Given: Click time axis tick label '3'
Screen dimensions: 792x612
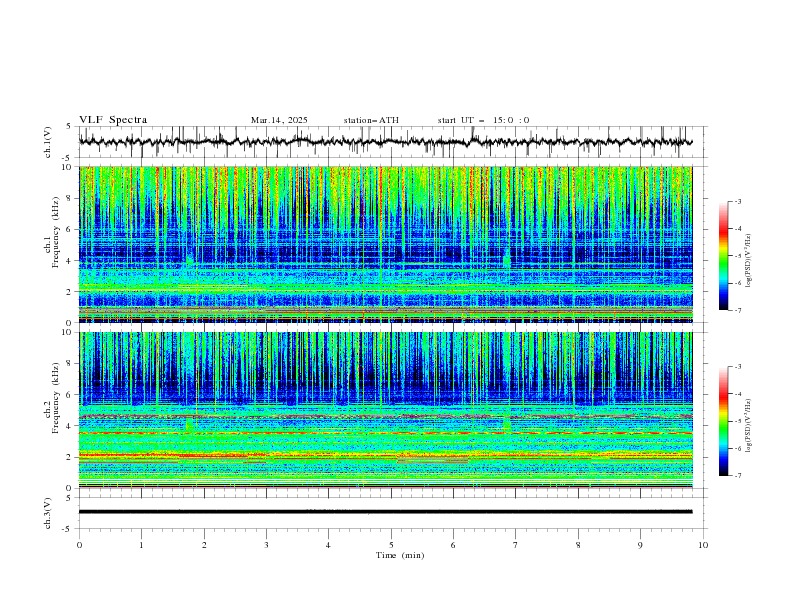Looking at the screenshot, I should coord(266,545).
